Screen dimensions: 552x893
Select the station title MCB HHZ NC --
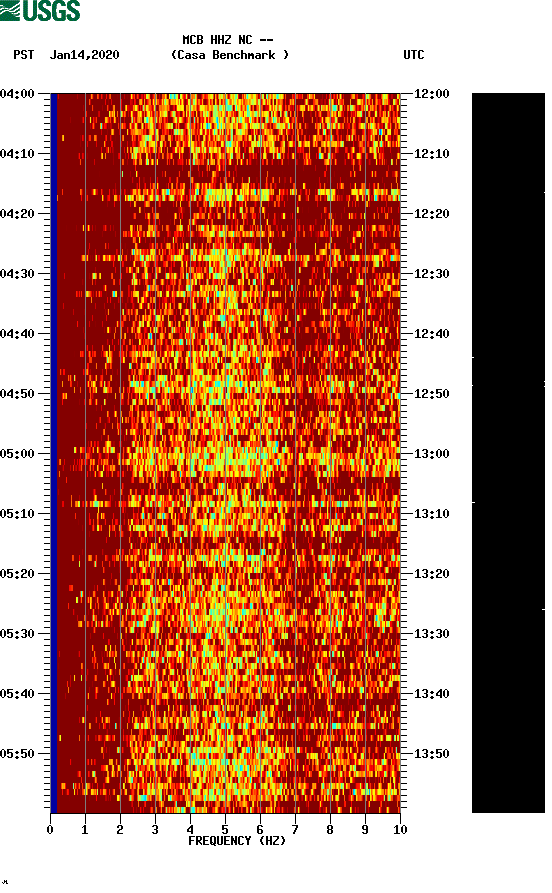[228, 40]
